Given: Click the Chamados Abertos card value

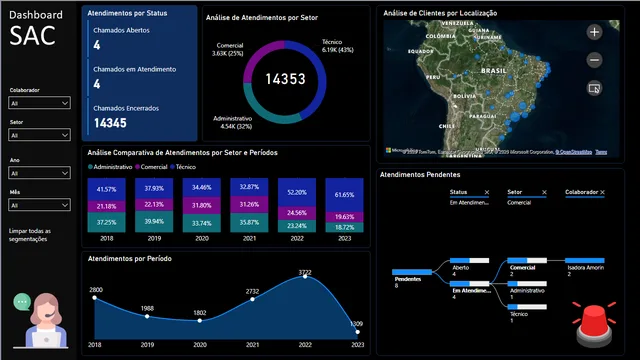Looking at the screenshot, I should click(97, 45).
